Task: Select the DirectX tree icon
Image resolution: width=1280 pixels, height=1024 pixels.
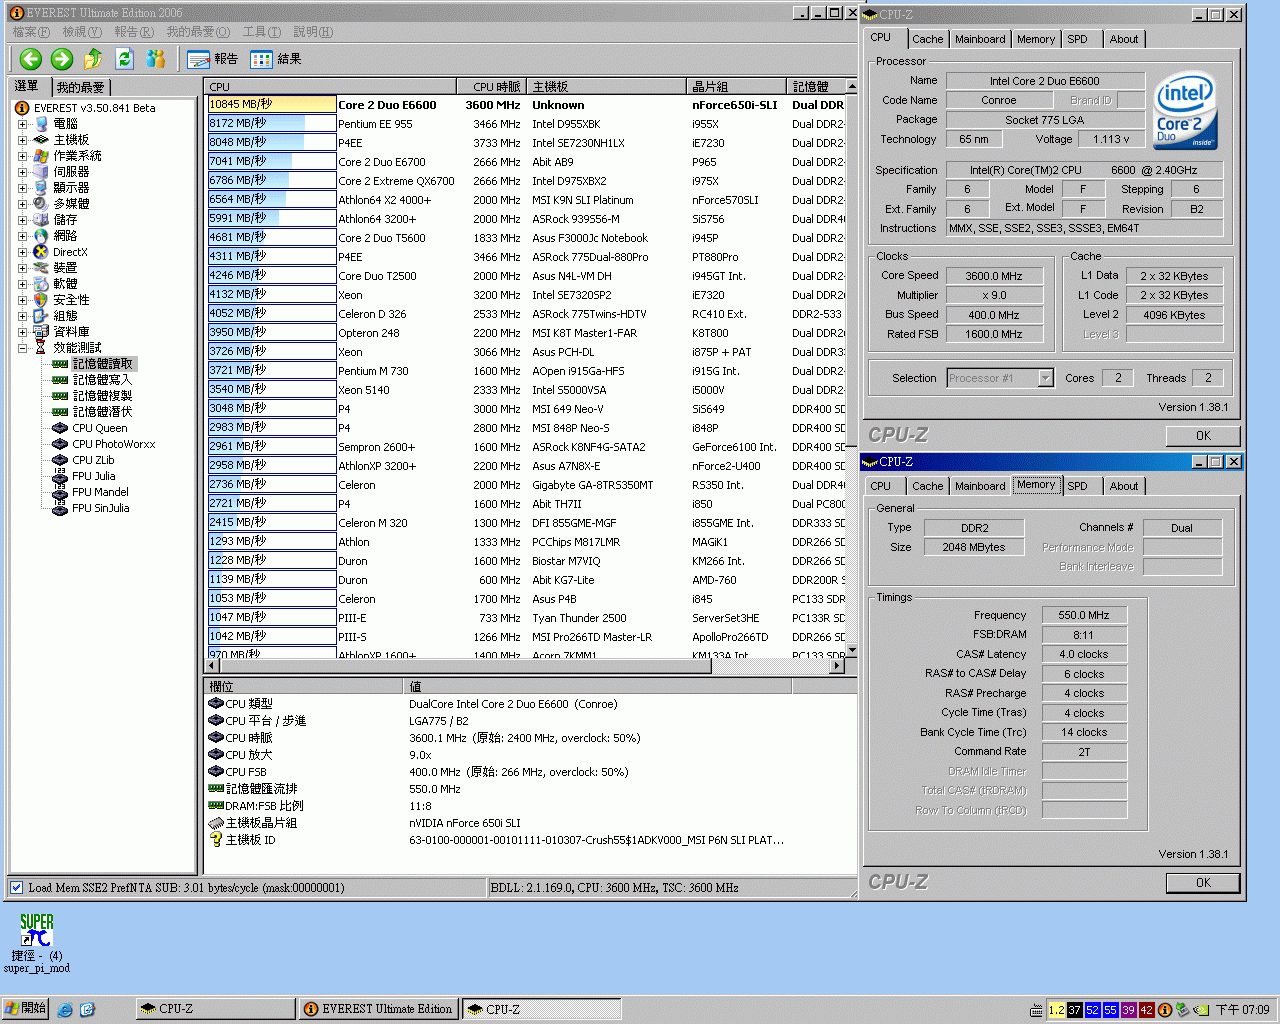Action: click(41, 252)
